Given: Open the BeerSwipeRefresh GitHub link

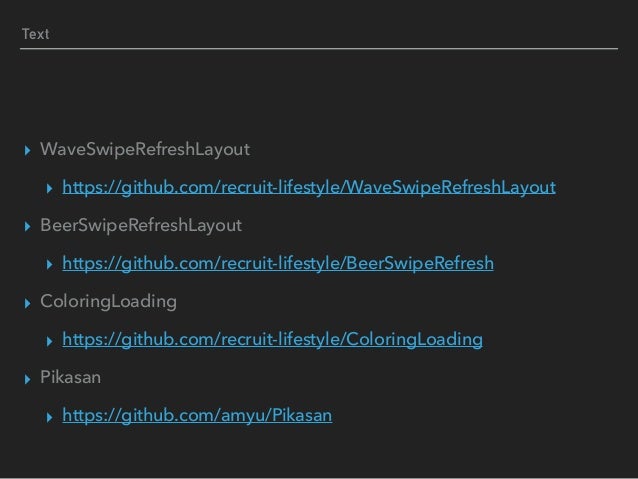Looking at the screenshot, I should pyautogui.click(x=278, y=264).
